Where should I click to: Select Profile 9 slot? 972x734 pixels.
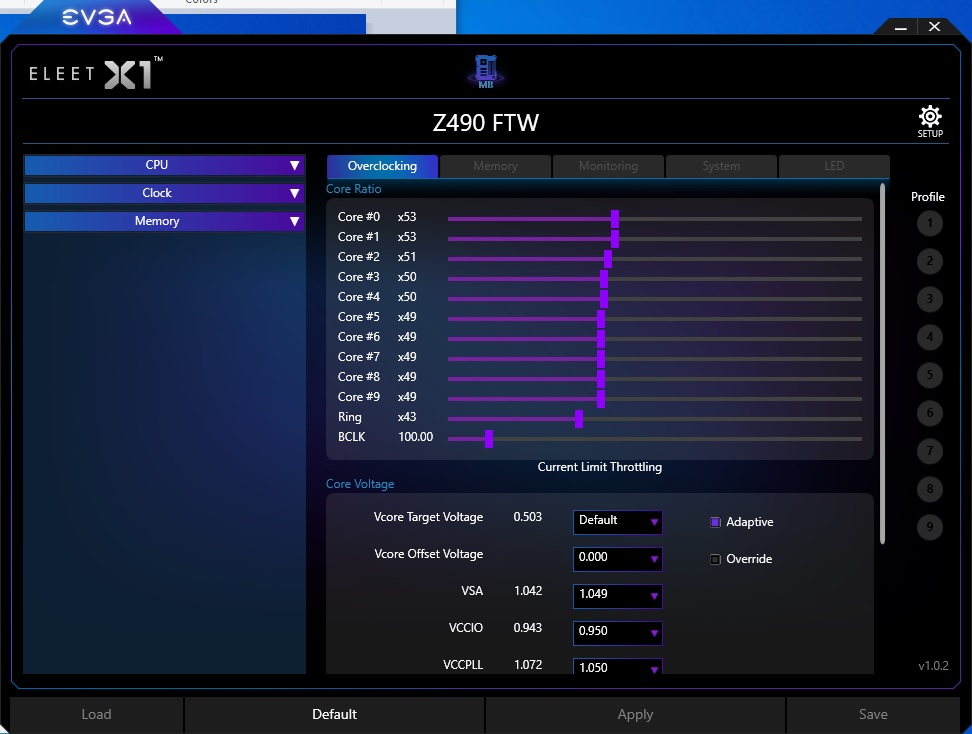pyautogui.click(x=929, y=527)
